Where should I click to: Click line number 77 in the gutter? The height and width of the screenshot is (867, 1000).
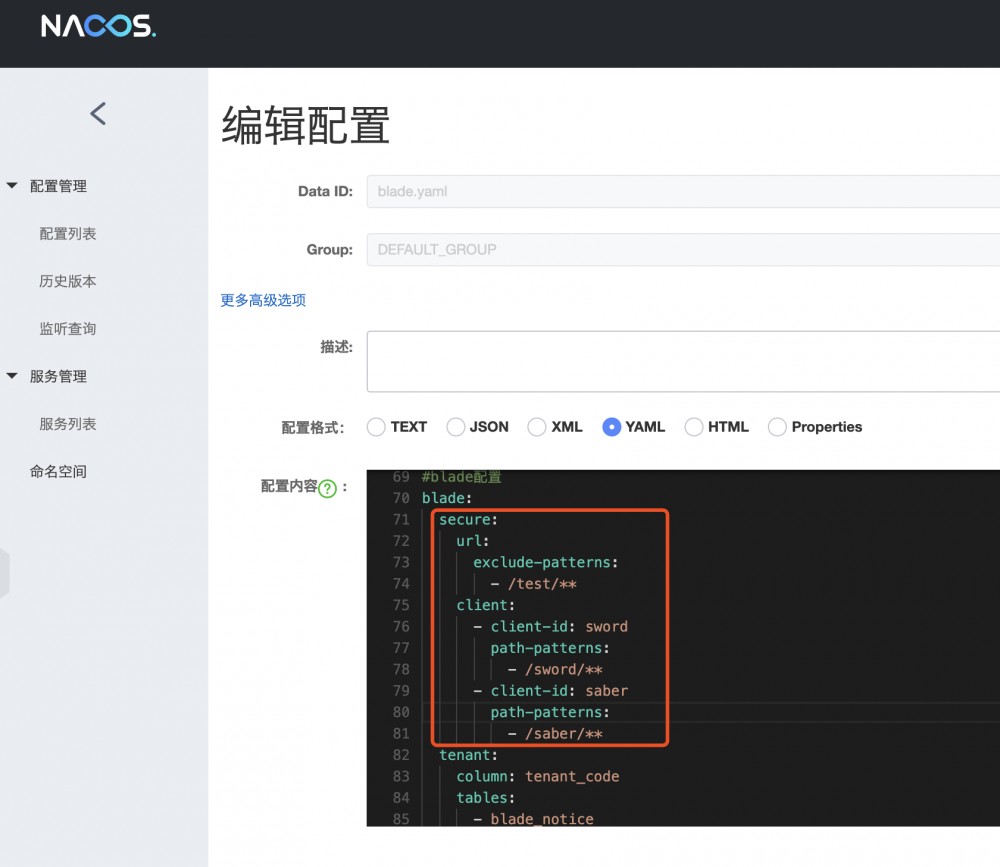401,648
